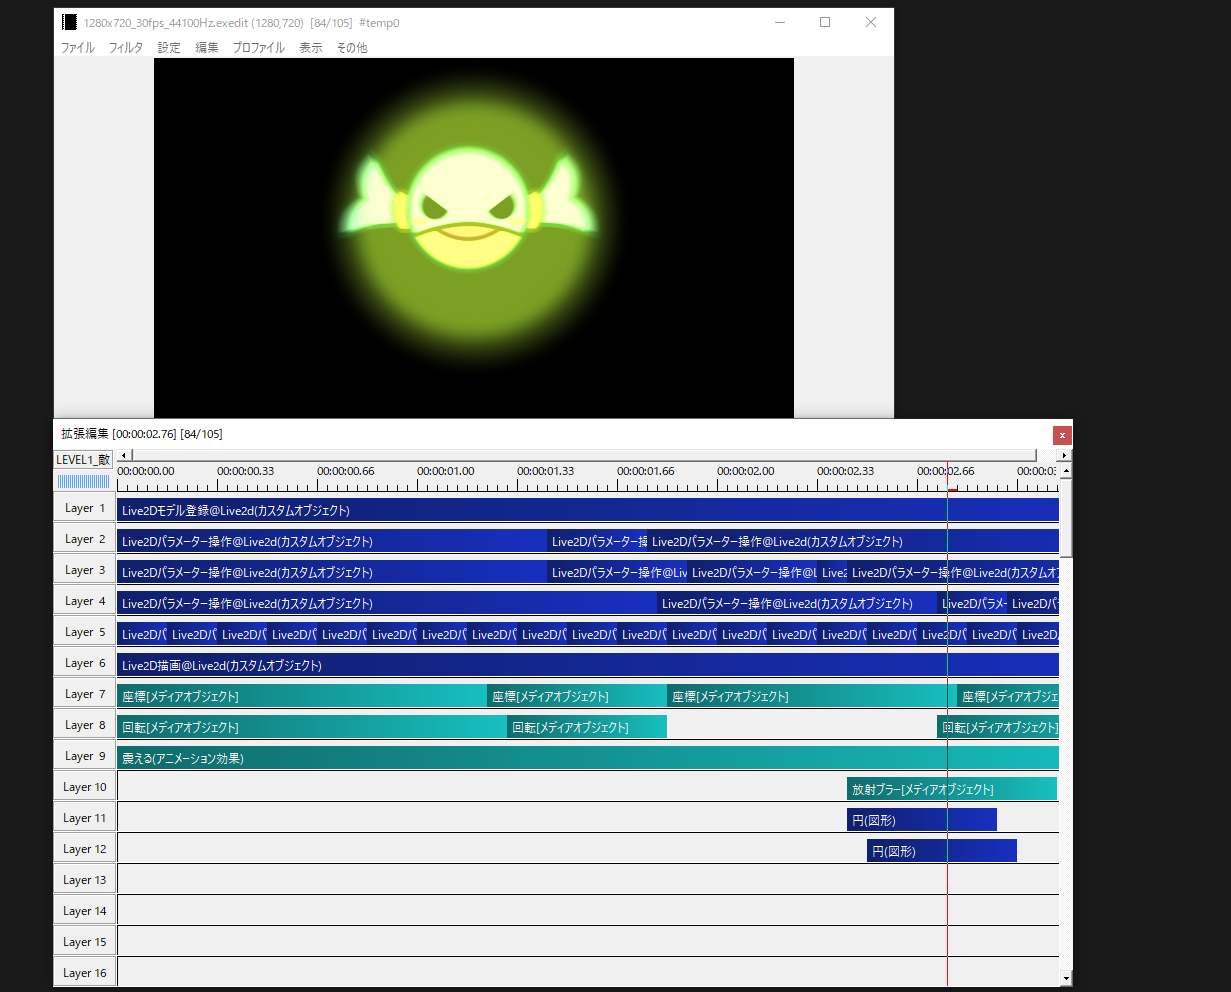Screen dimensions: 1231x992
Task: Click the blue timeline zoom scale bar
Action: 84,482
